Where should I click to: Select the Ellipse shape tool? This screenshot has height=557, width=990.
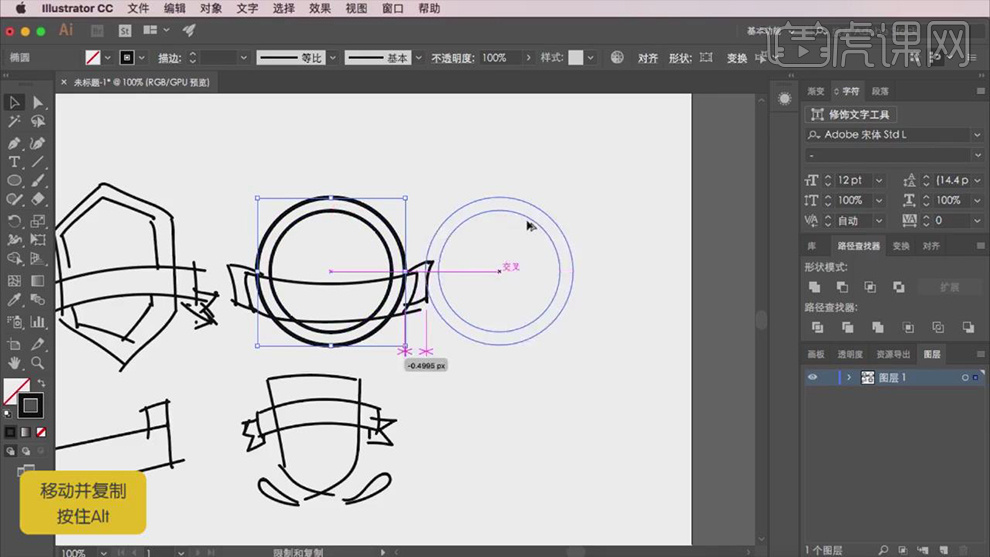point(14,181)
